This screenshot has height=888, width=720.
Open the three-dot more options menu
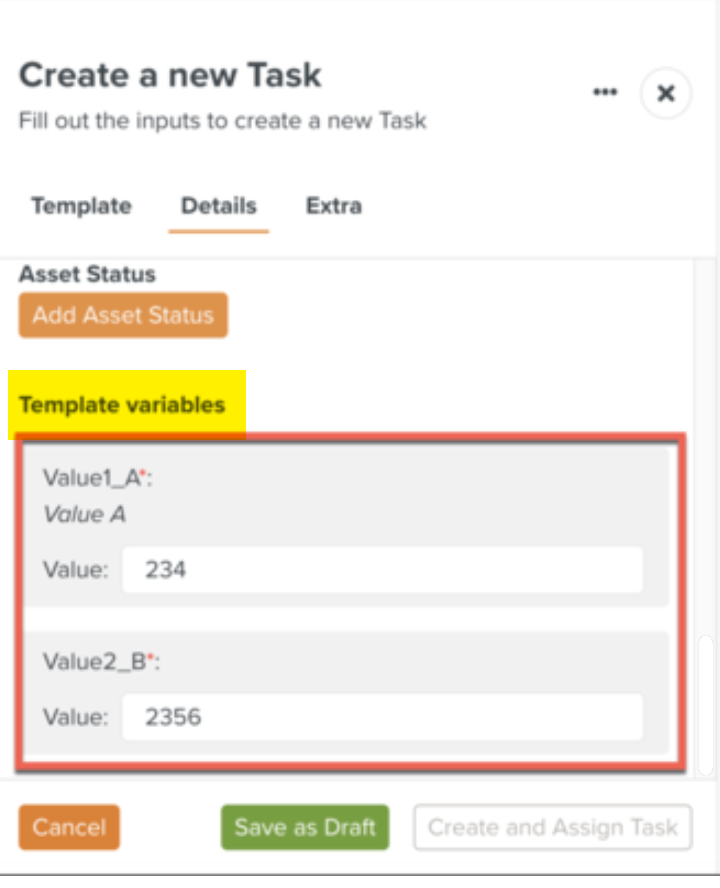604,92
